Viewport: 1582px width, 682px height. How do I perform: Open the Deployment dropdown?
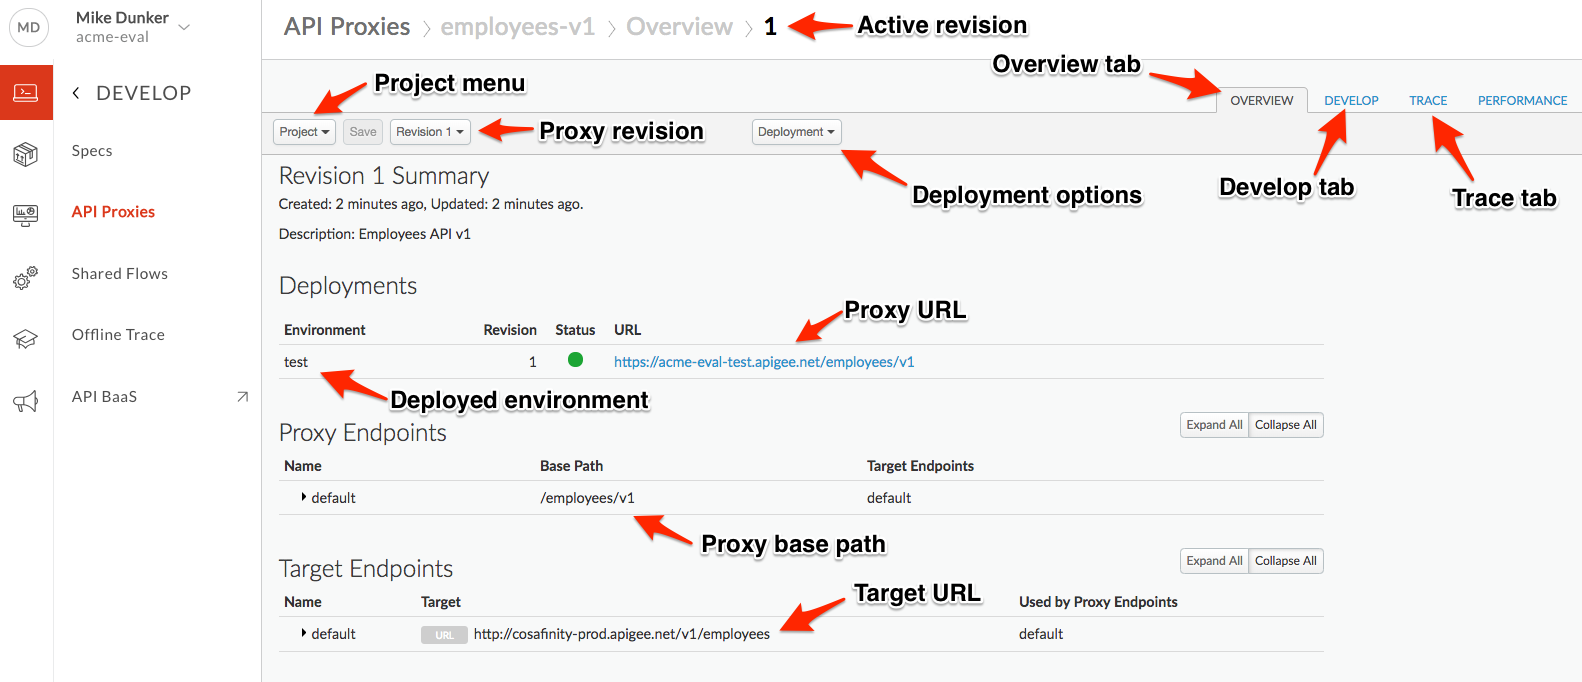pyautogui.click(x=796, y=132)
